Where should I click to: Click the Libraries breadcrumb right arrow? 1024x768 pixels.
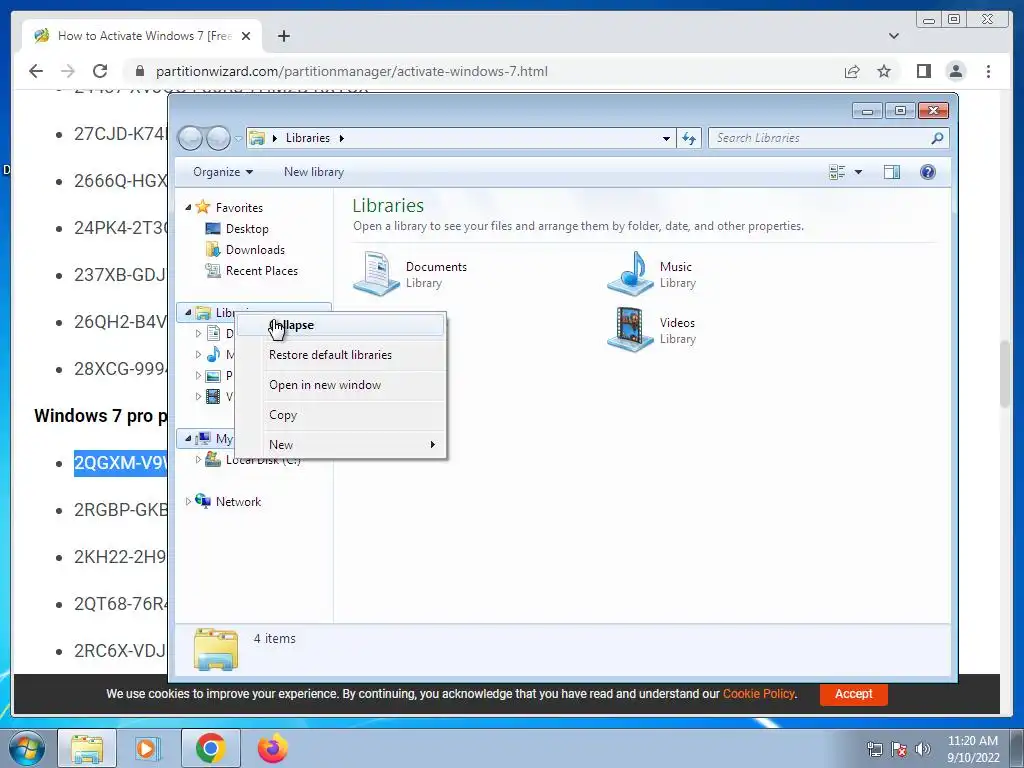[x=342, y=138]
